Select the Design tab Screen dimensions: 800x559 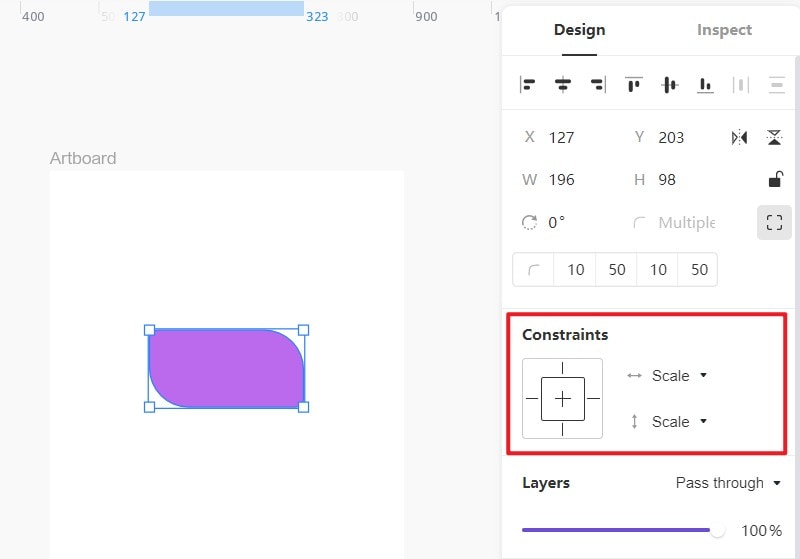(x=579, y=30)
